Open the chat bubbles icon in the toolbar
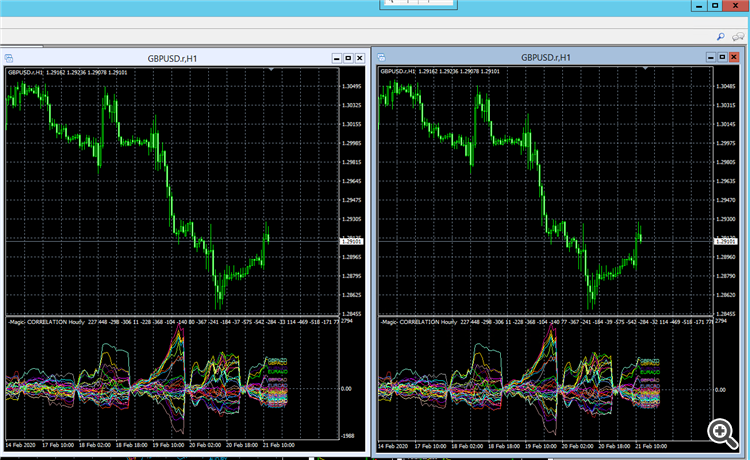 pyautogui.click(x=738, y=37)
